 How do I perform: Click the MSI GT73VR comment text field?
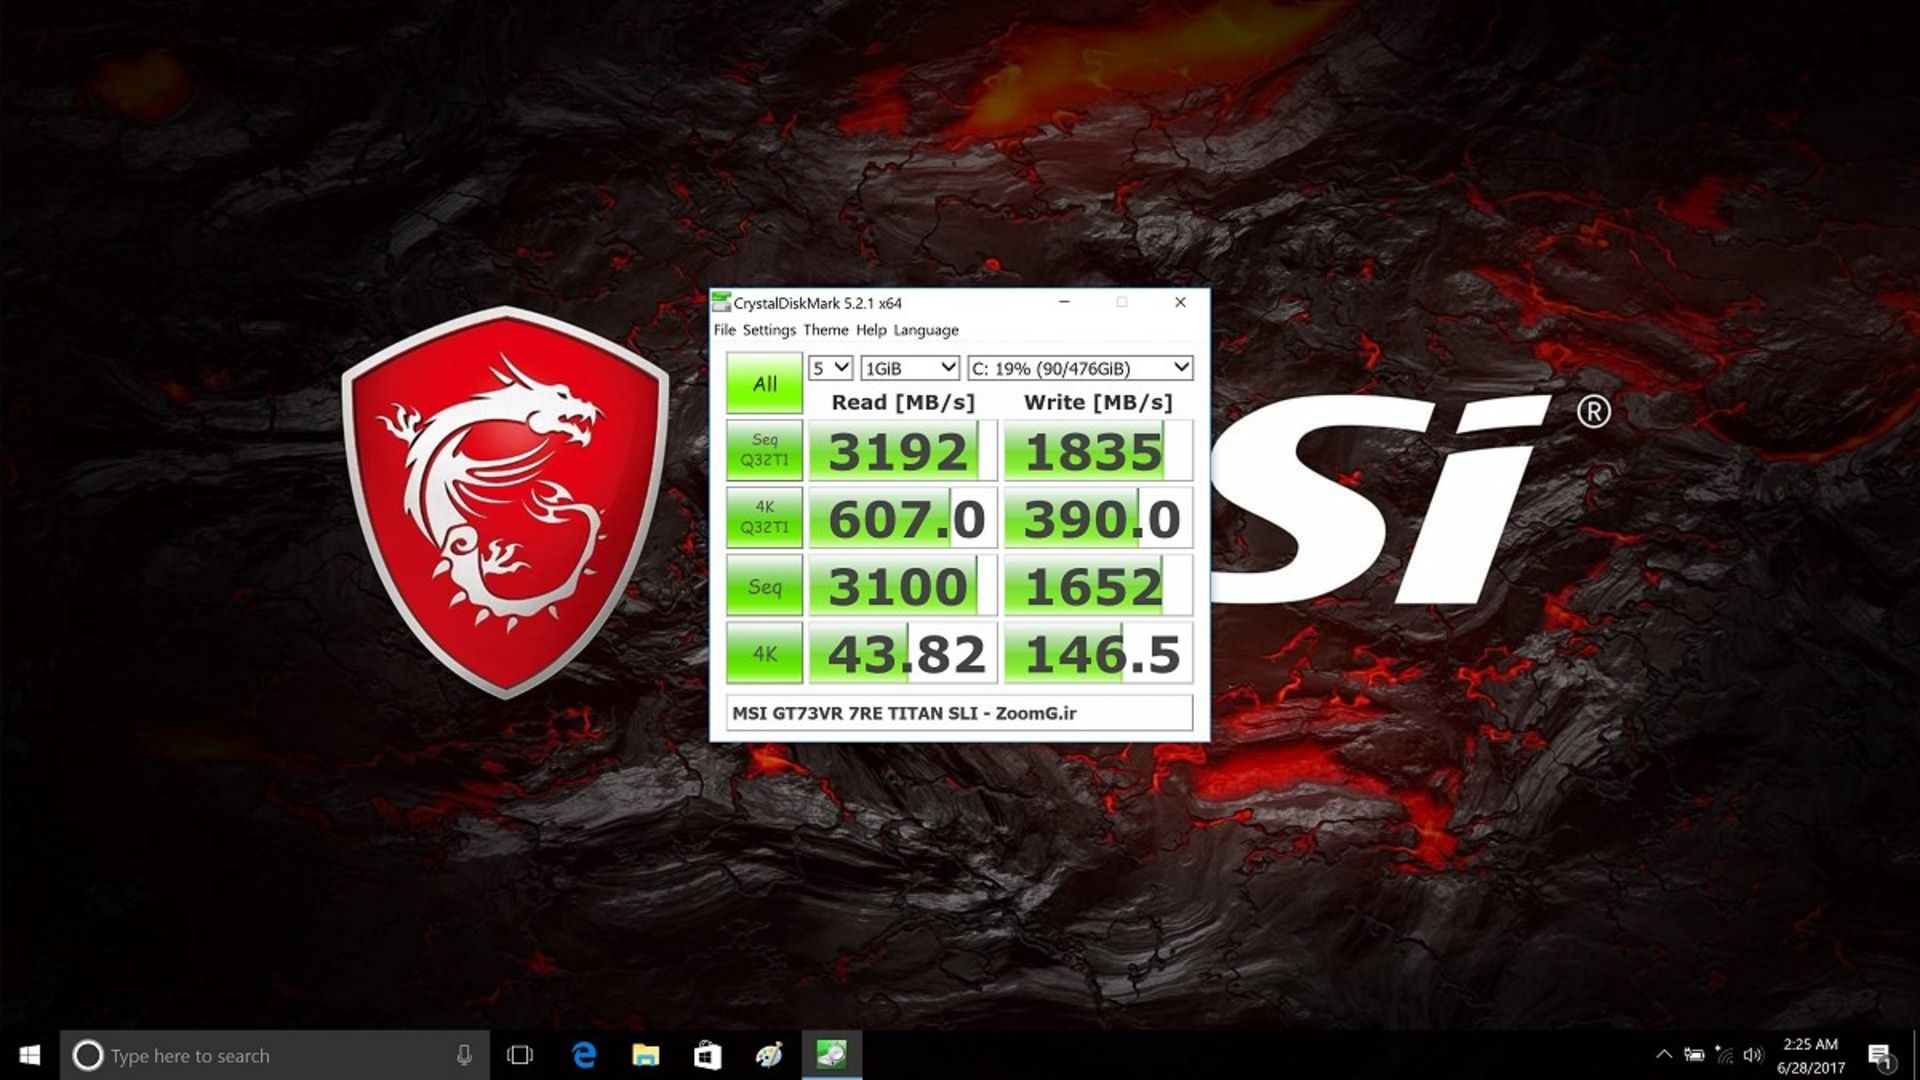tap(959, 713)
